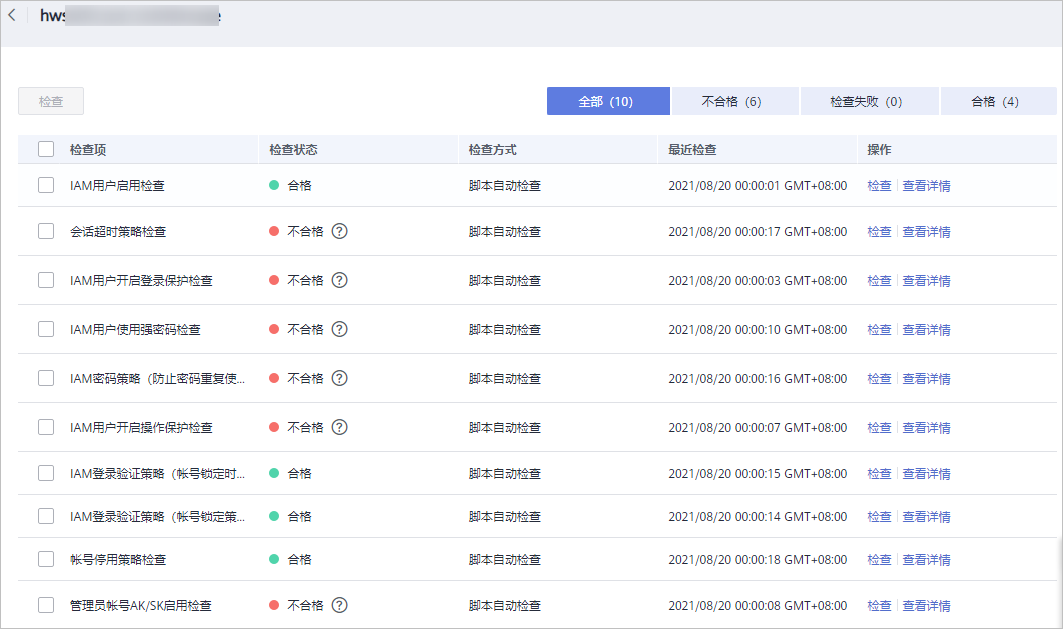Open the 全部 tab
The image size is (1063, 629).
[x=608, y=100]
